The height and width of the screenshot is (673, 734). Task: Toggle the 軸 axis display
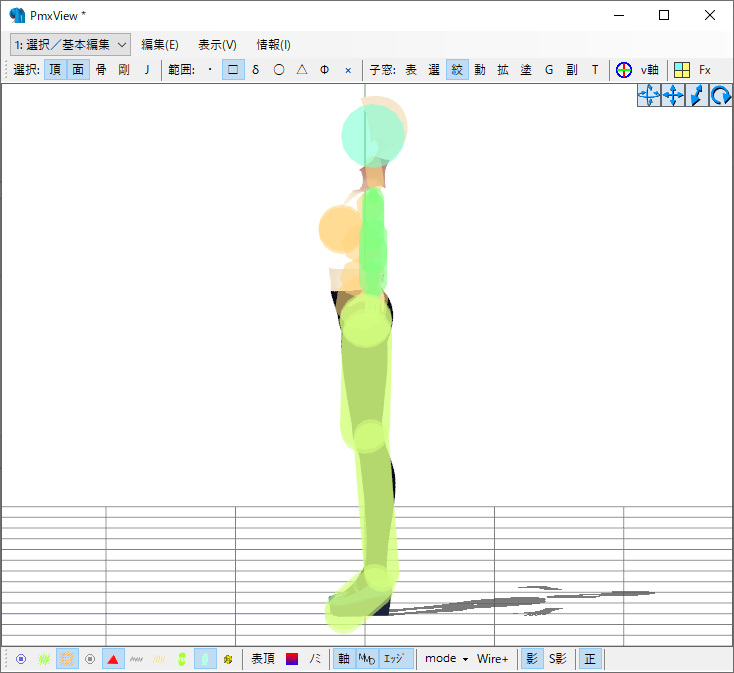(x=344, y=659)
